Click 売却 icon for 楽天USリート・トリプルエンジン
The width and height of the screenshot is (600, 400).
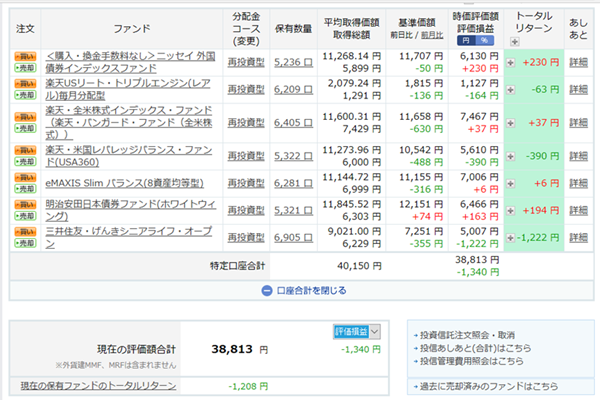tap(24, 94)
